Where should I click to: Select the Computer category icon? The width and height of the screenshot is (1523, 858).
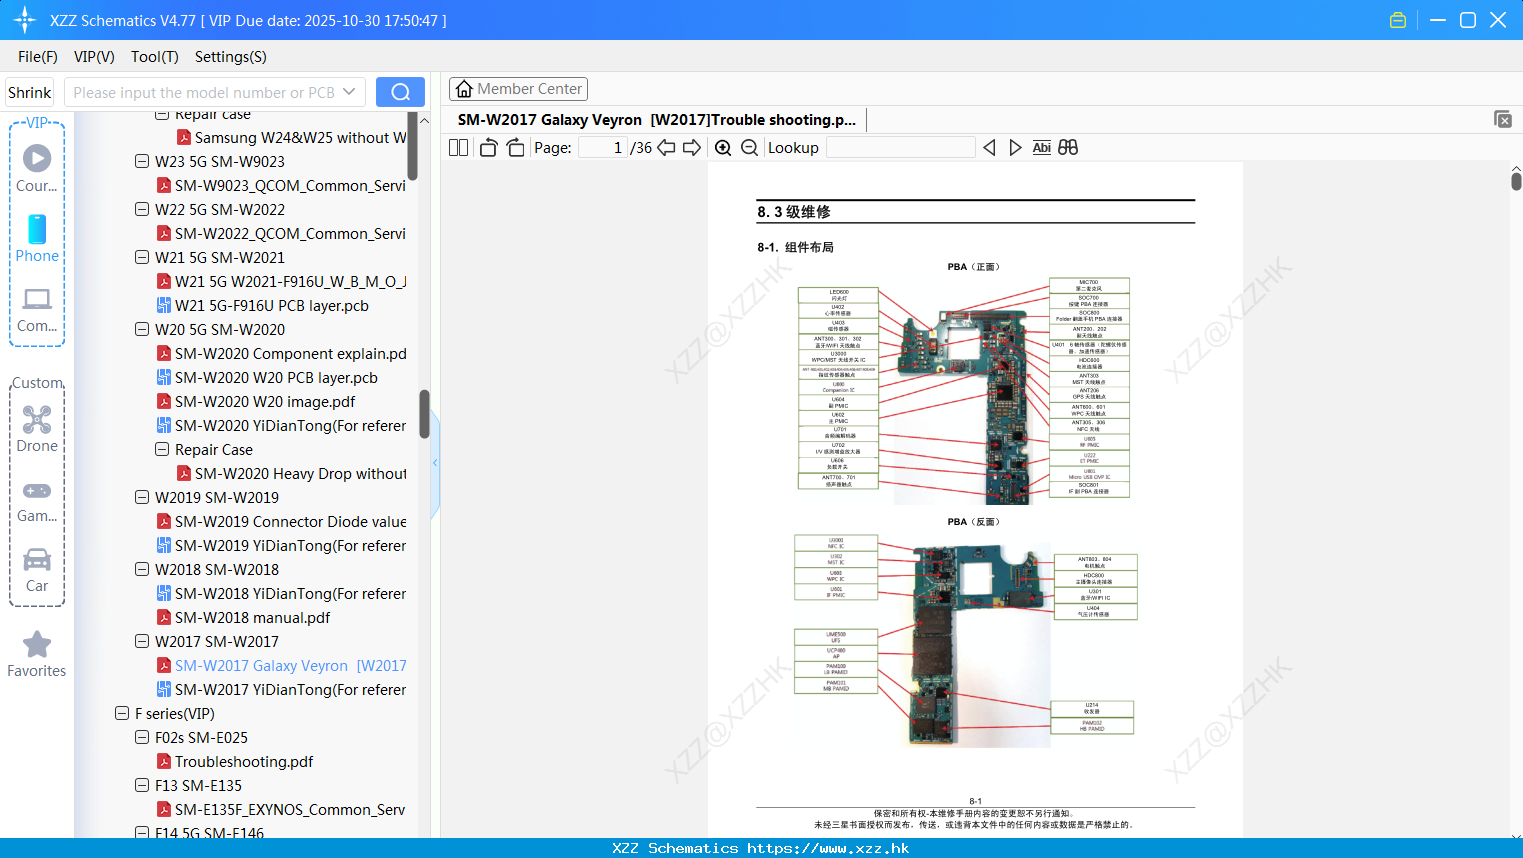[37, 309]
